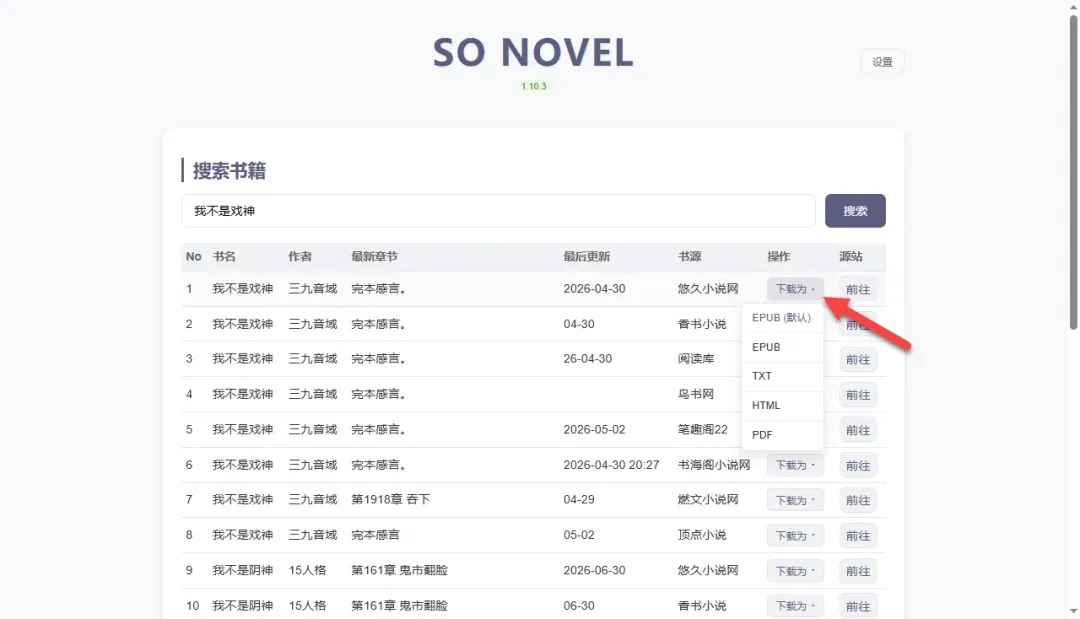The width and height of the screenshot is (1080, 619).
Task: Click the 搜索 search button
Action: tap(855, 211)
